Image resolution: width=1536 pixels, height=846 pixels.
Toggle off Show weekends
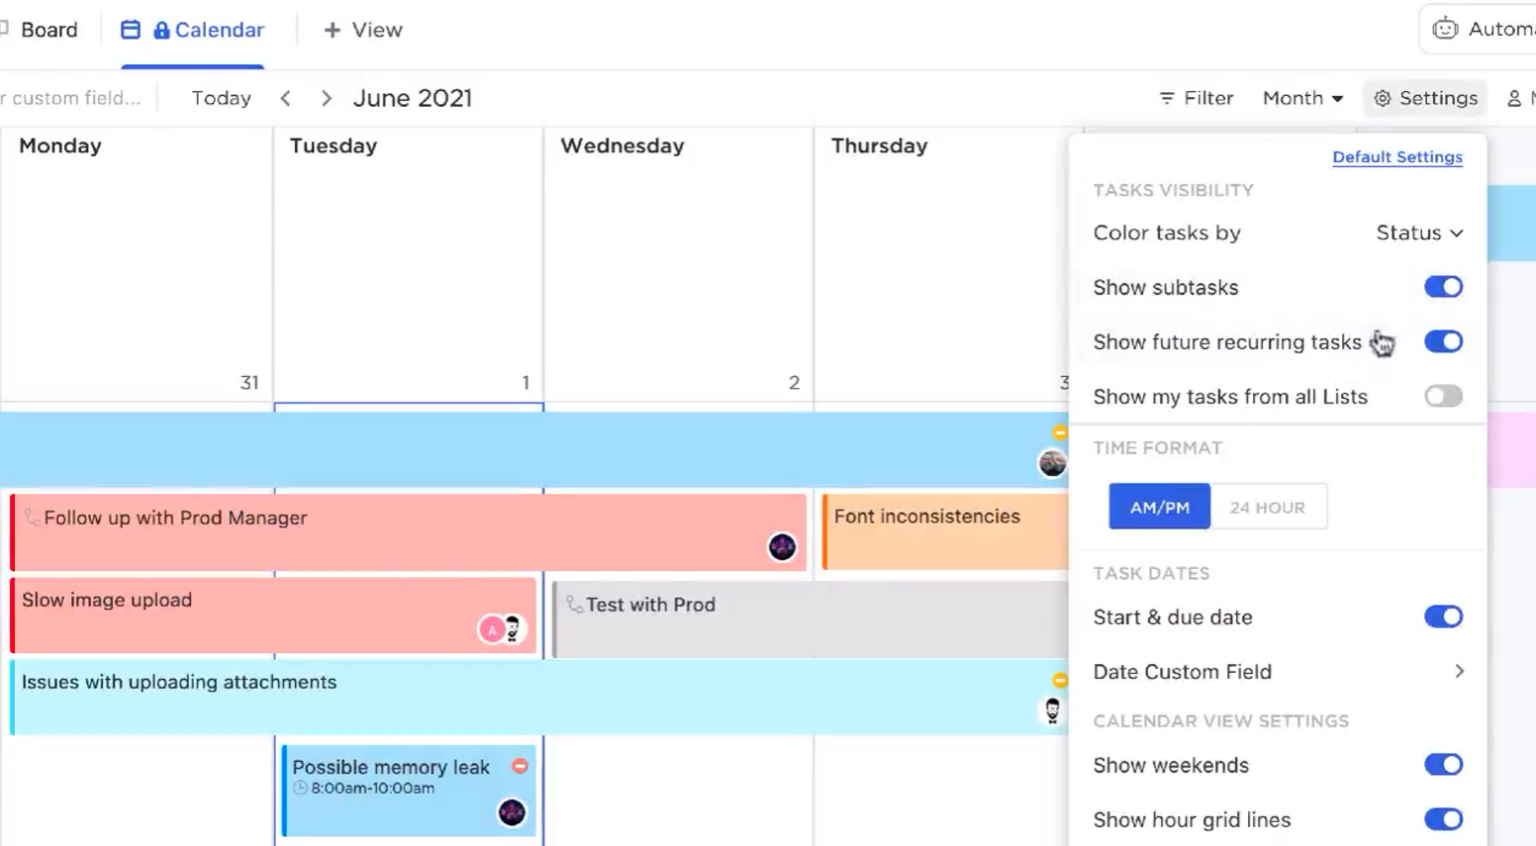point(1443,764)
